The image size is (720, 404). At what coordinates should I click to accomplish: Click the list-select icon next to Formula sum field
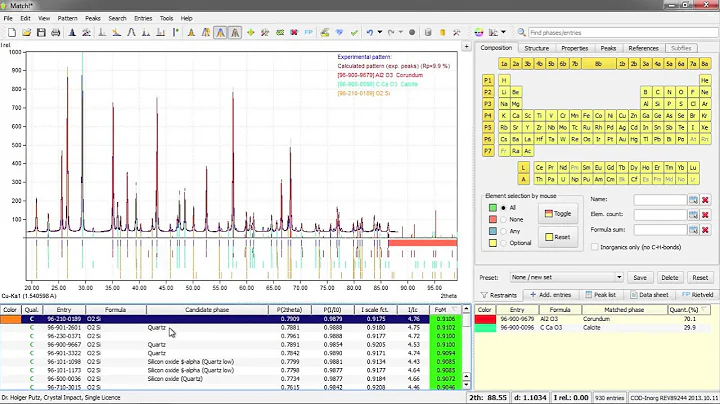pos(693,230)
